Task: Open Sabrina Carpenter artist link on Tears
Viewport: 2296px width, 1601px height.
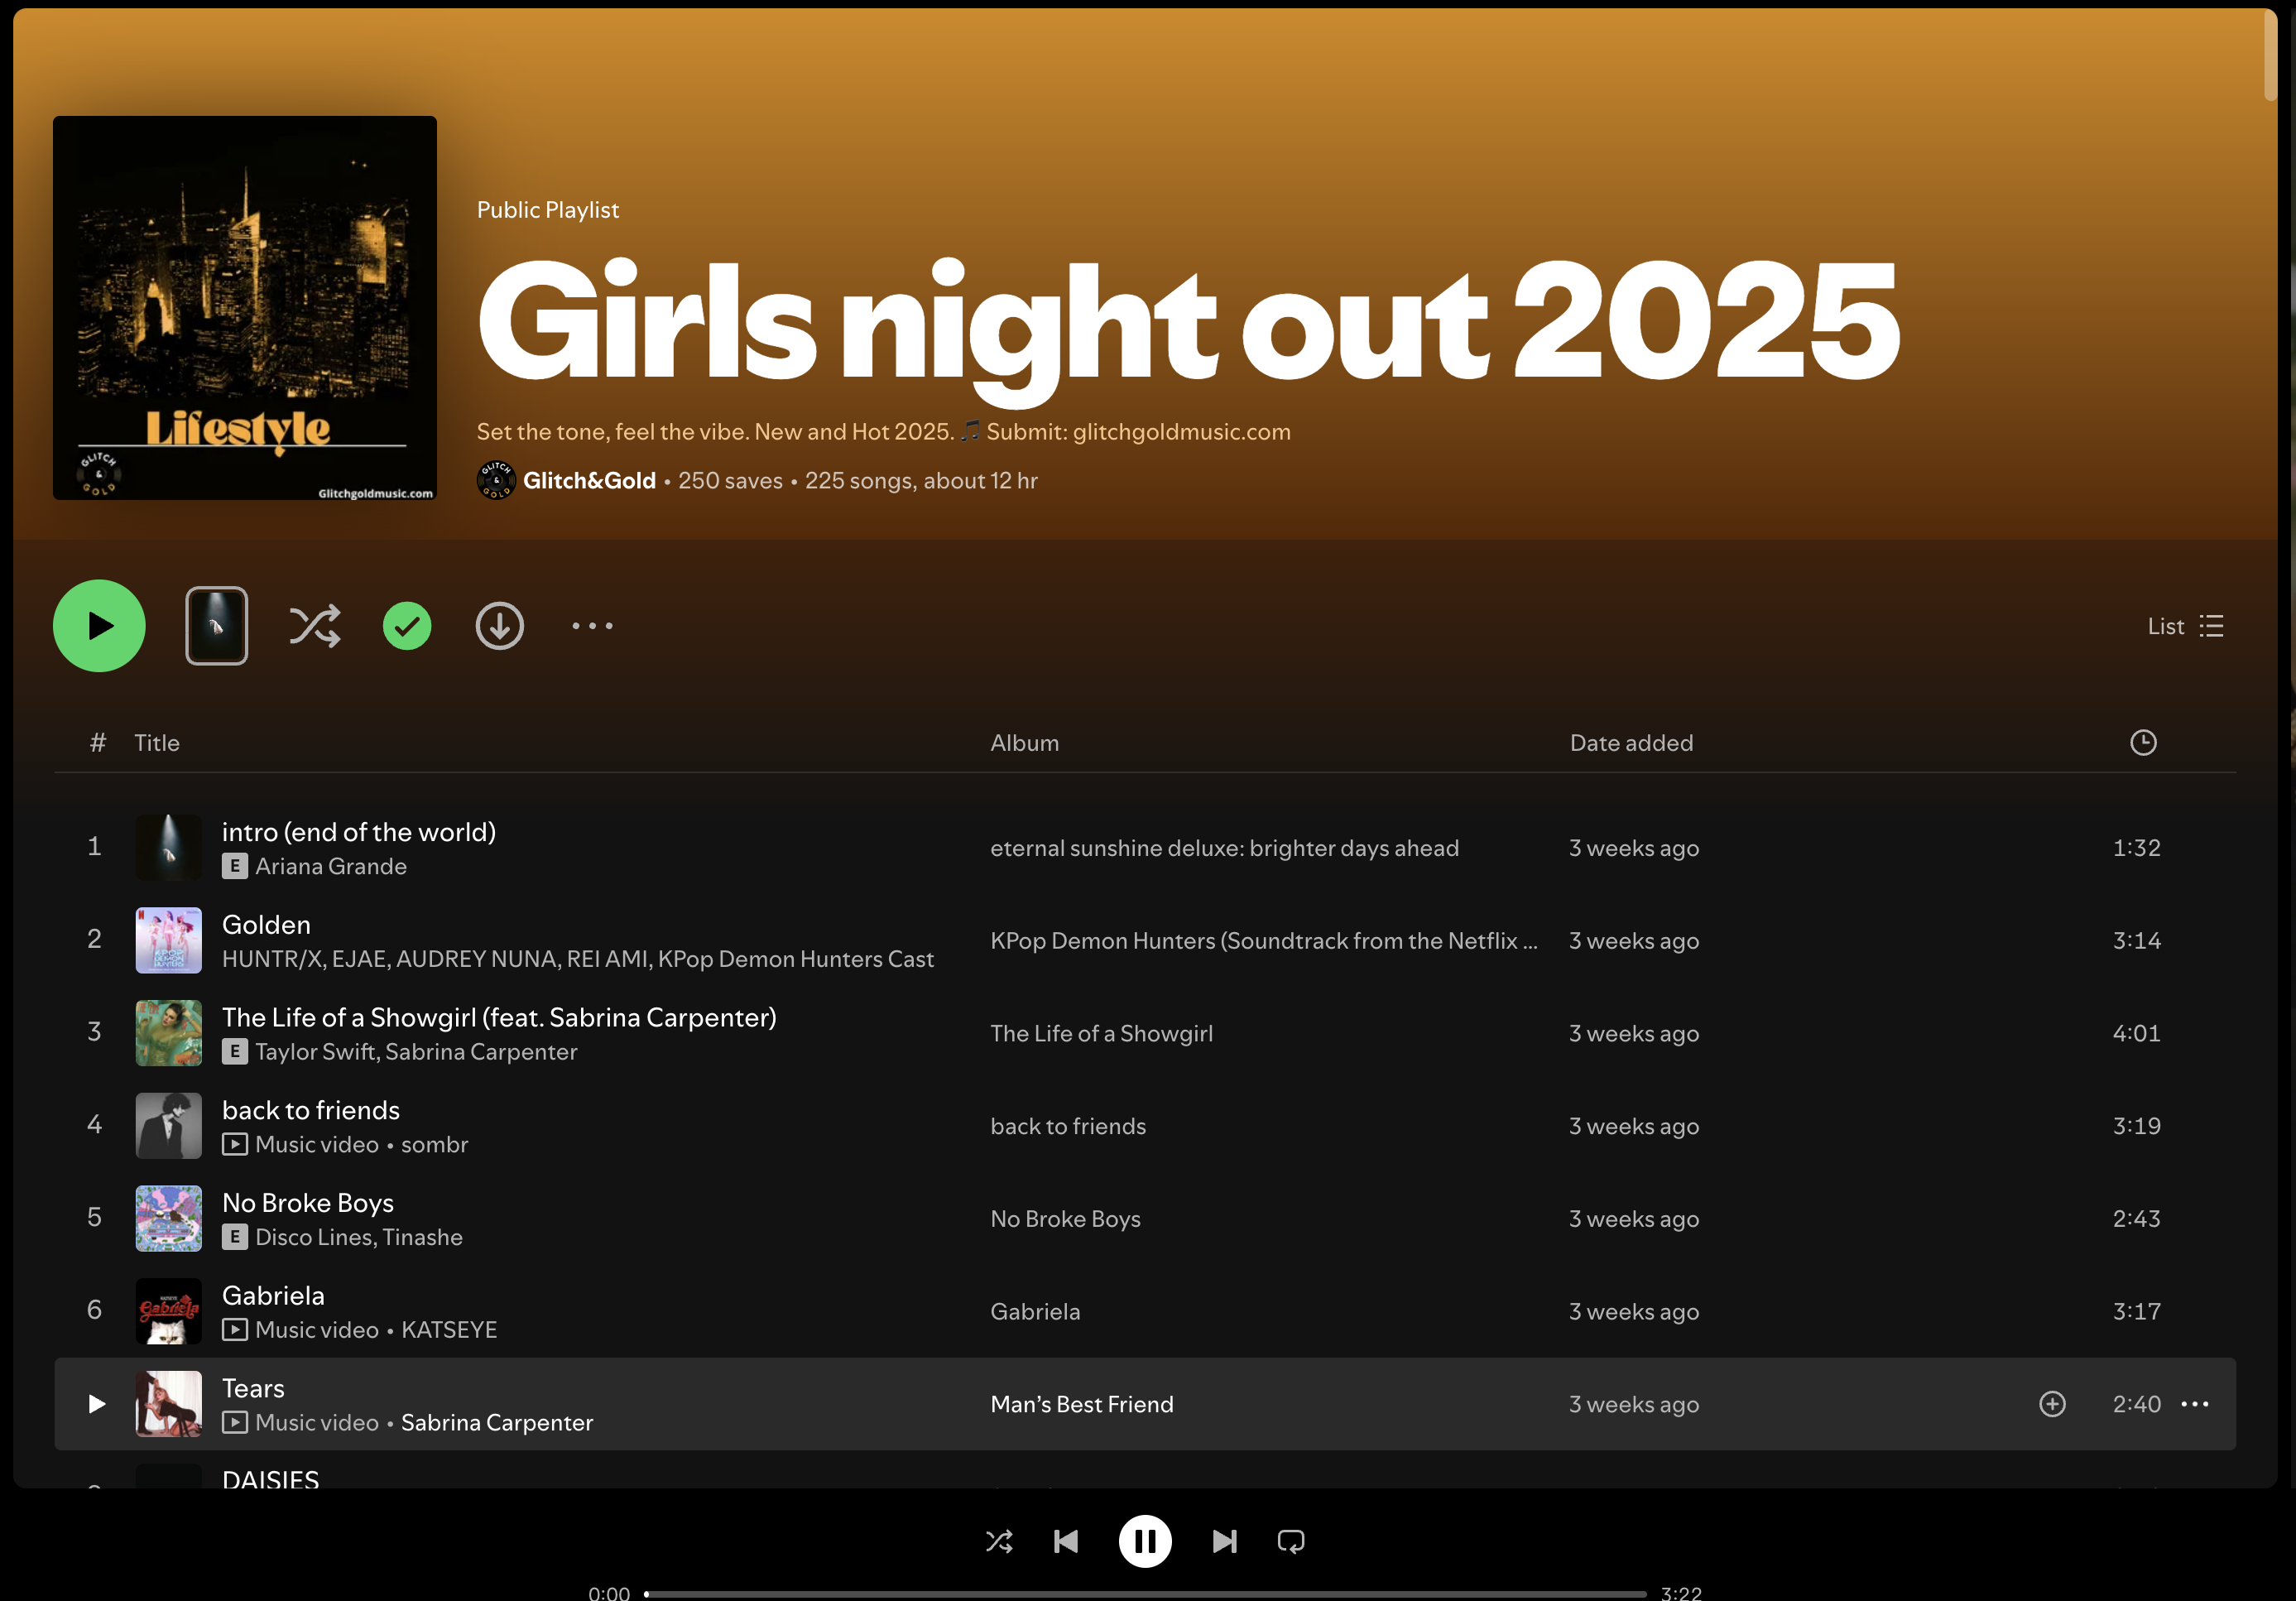Action: [x=497, y=1422]
